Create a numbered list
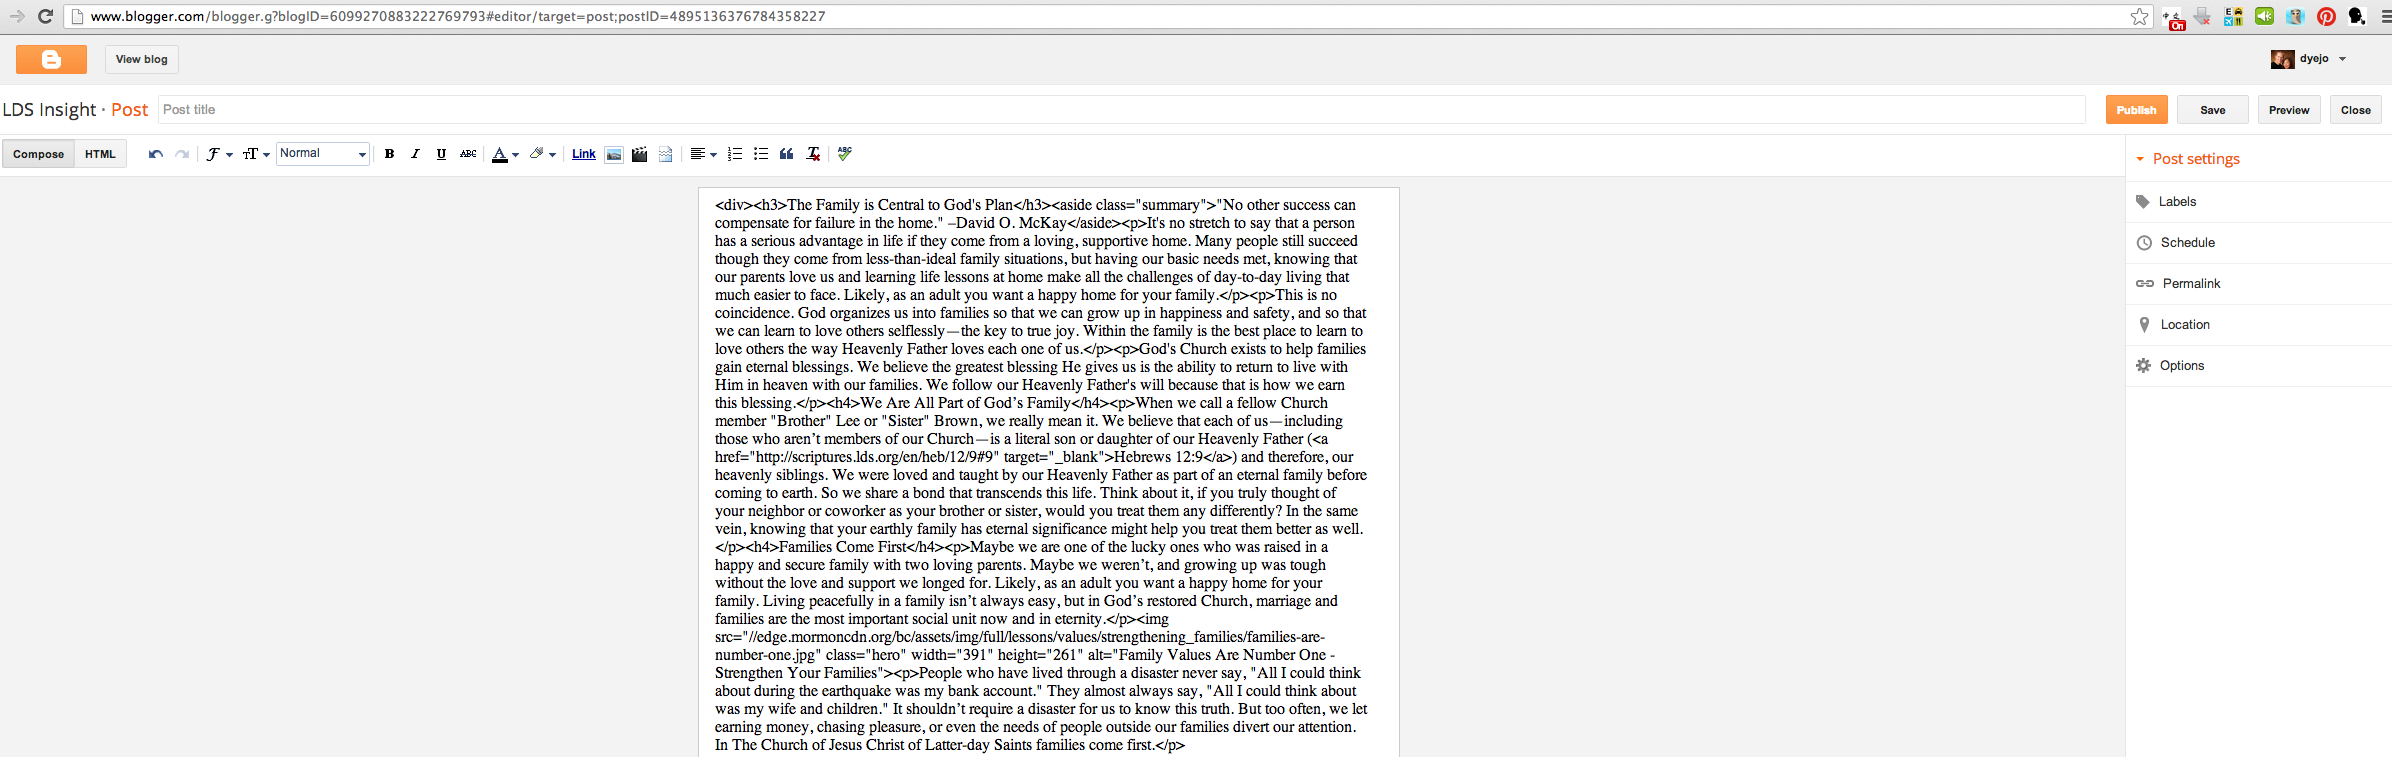The height and width of the screenshot is (757, 2392). click(x=735, y=154)
